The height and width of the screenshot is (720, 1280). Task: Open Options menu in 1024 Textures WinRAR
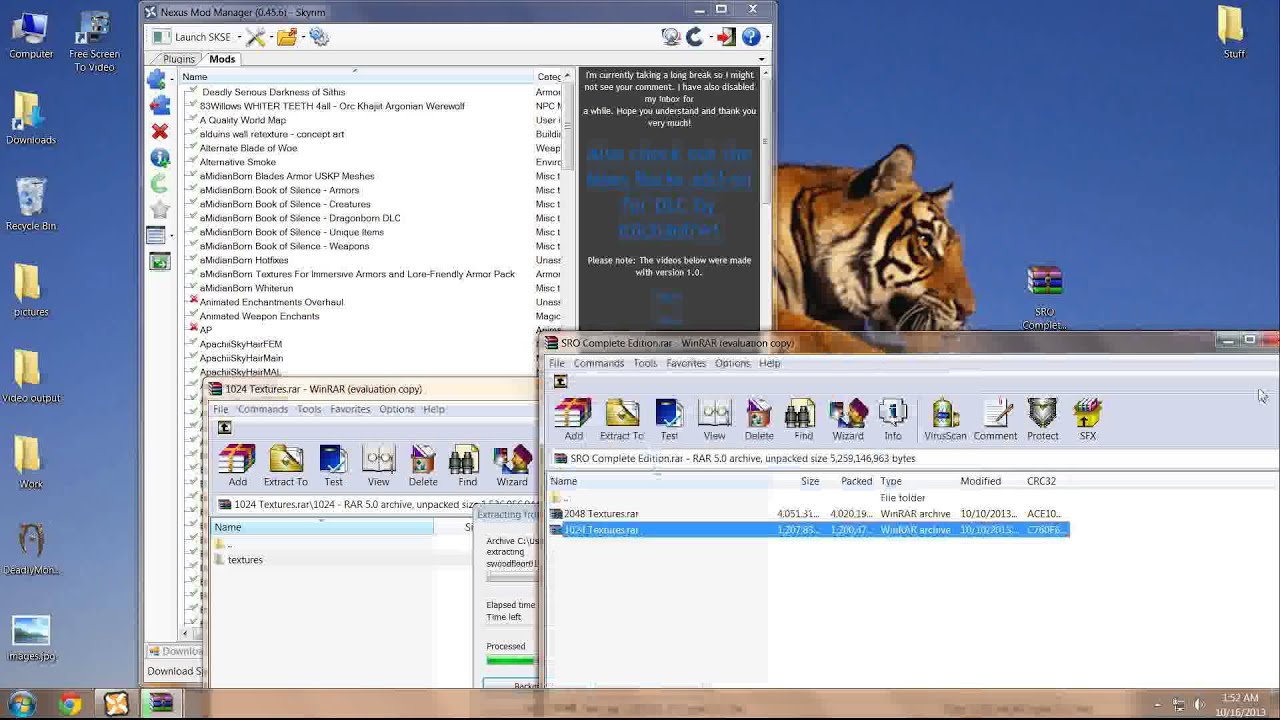tap(396, 409)
